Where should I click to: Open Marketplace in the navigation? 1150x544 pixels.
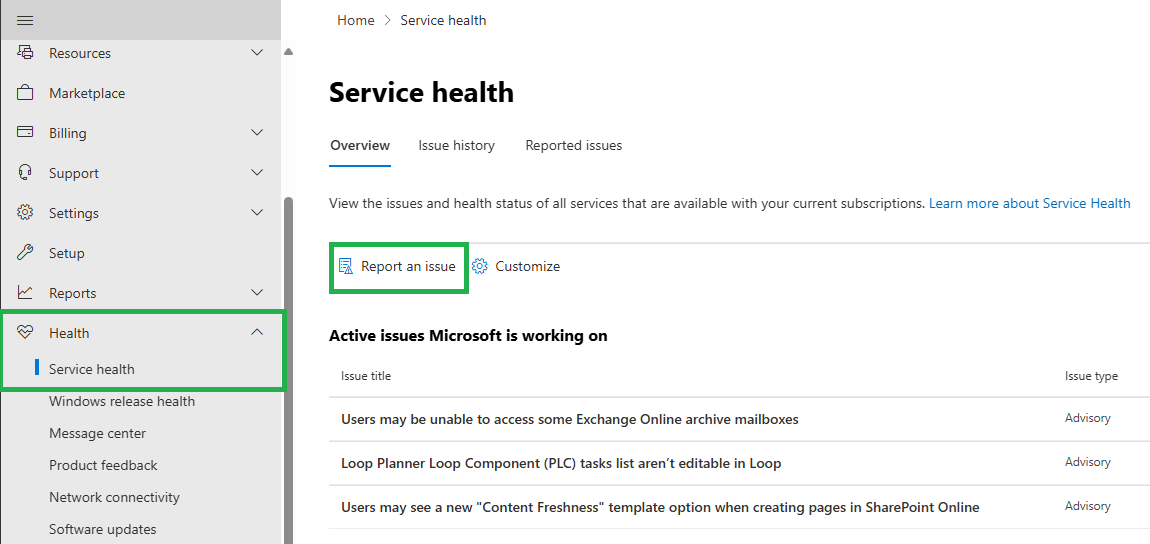click(x=87, y=93)
